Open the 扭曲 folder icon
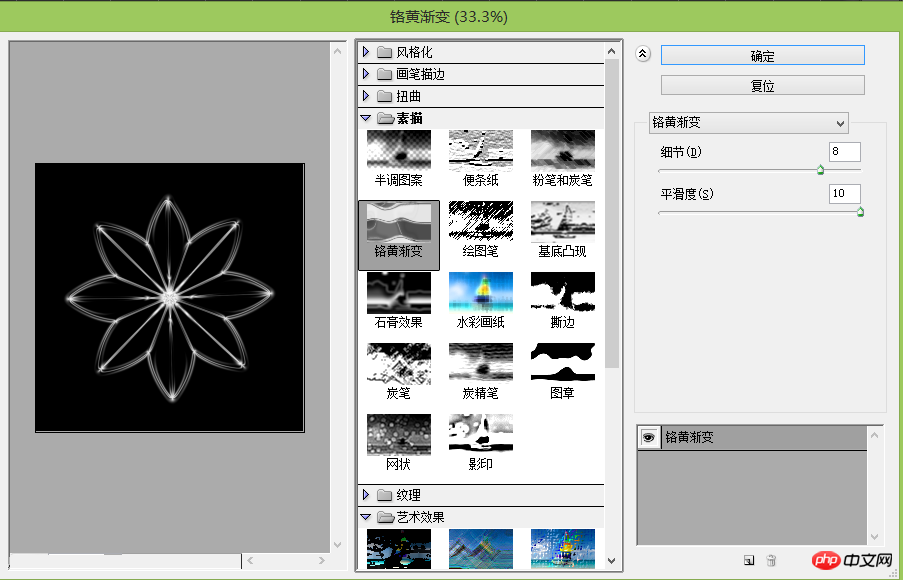903x580 pixels. point(385,96)
